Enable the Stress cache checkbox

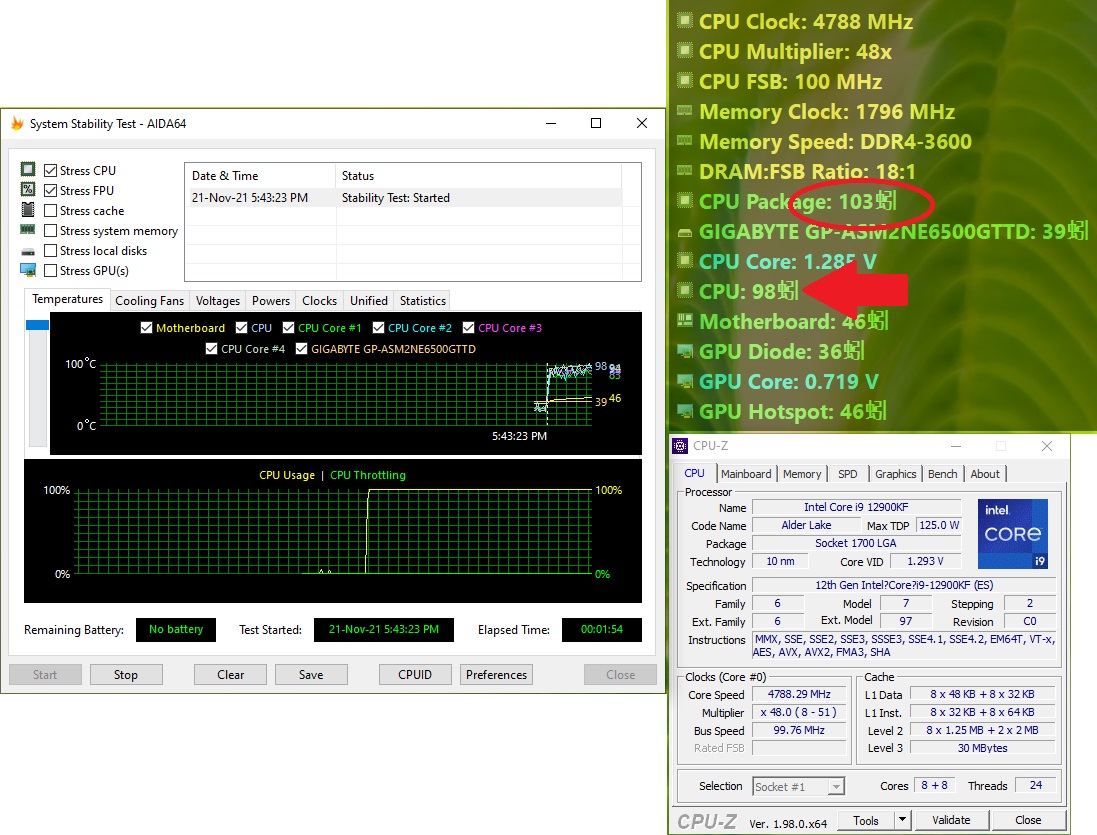[50, 210]
